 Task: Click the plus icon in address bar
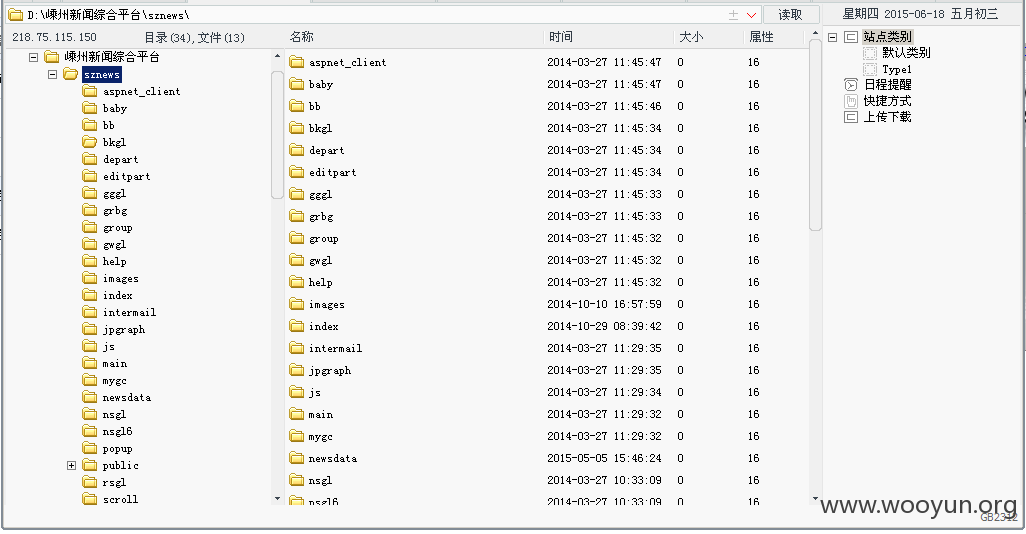734,14
